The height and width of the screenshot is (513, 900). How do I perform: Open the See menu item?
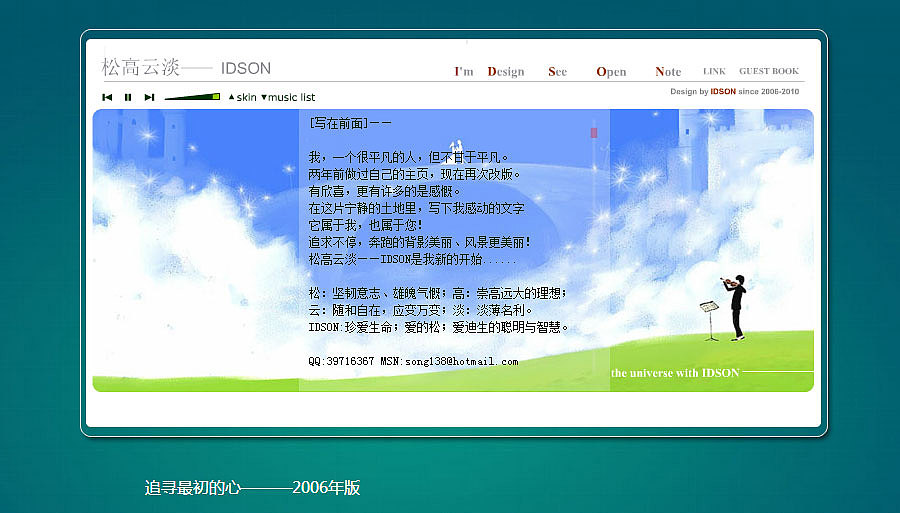pyautogui.click(x=557, y=72)
